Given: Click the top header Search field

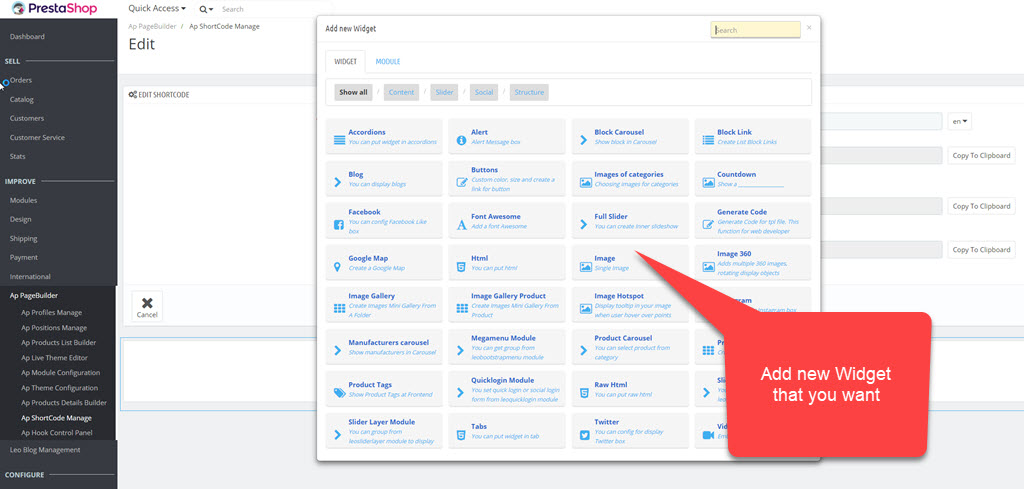Looking at the screenshot, I should [x=274, y=9].
